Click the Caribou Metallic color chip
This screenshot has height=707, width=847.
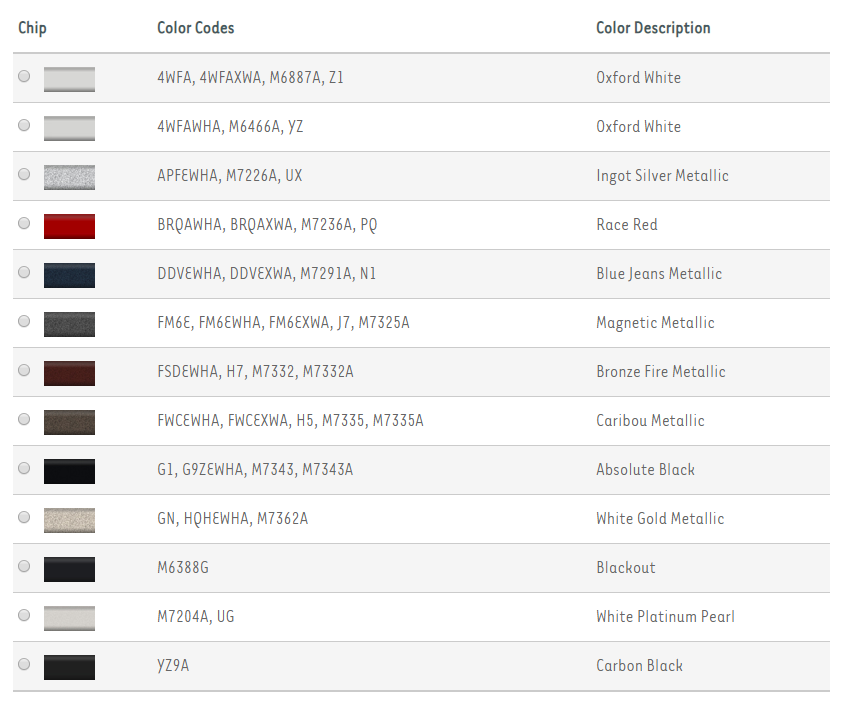[x=68, y=421]
